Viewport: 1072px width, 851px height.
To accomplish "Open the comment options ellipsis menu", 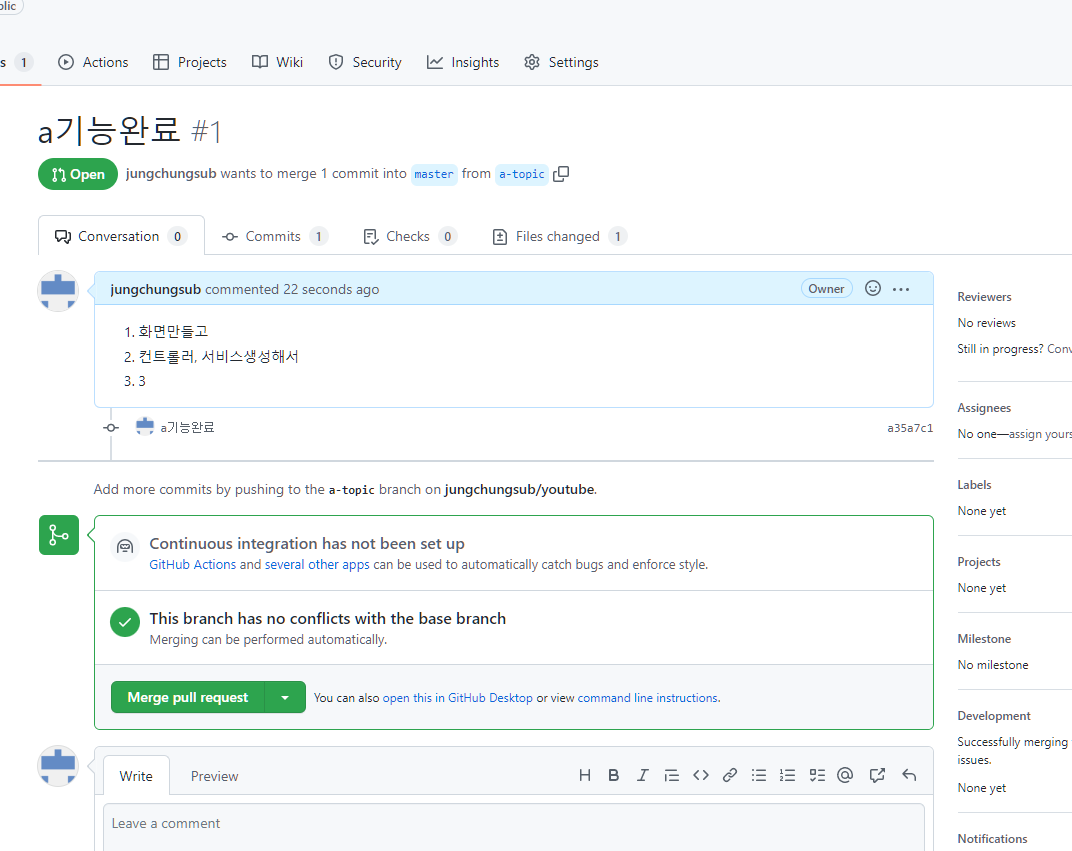I will 901,289.
